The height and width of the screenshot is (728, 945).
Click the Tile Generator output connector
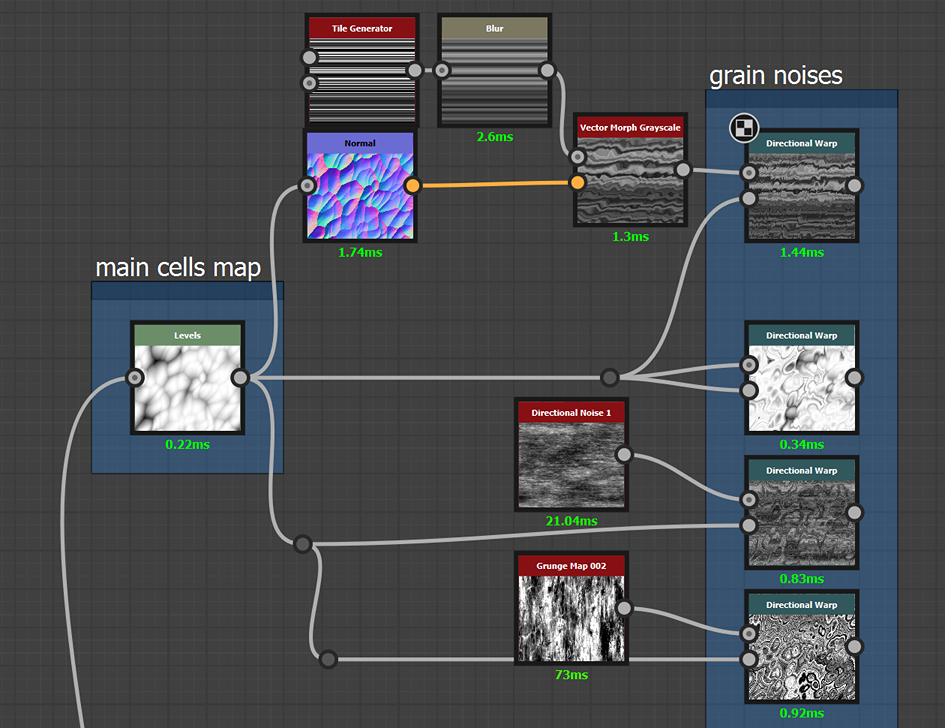[x=415, y=70]
